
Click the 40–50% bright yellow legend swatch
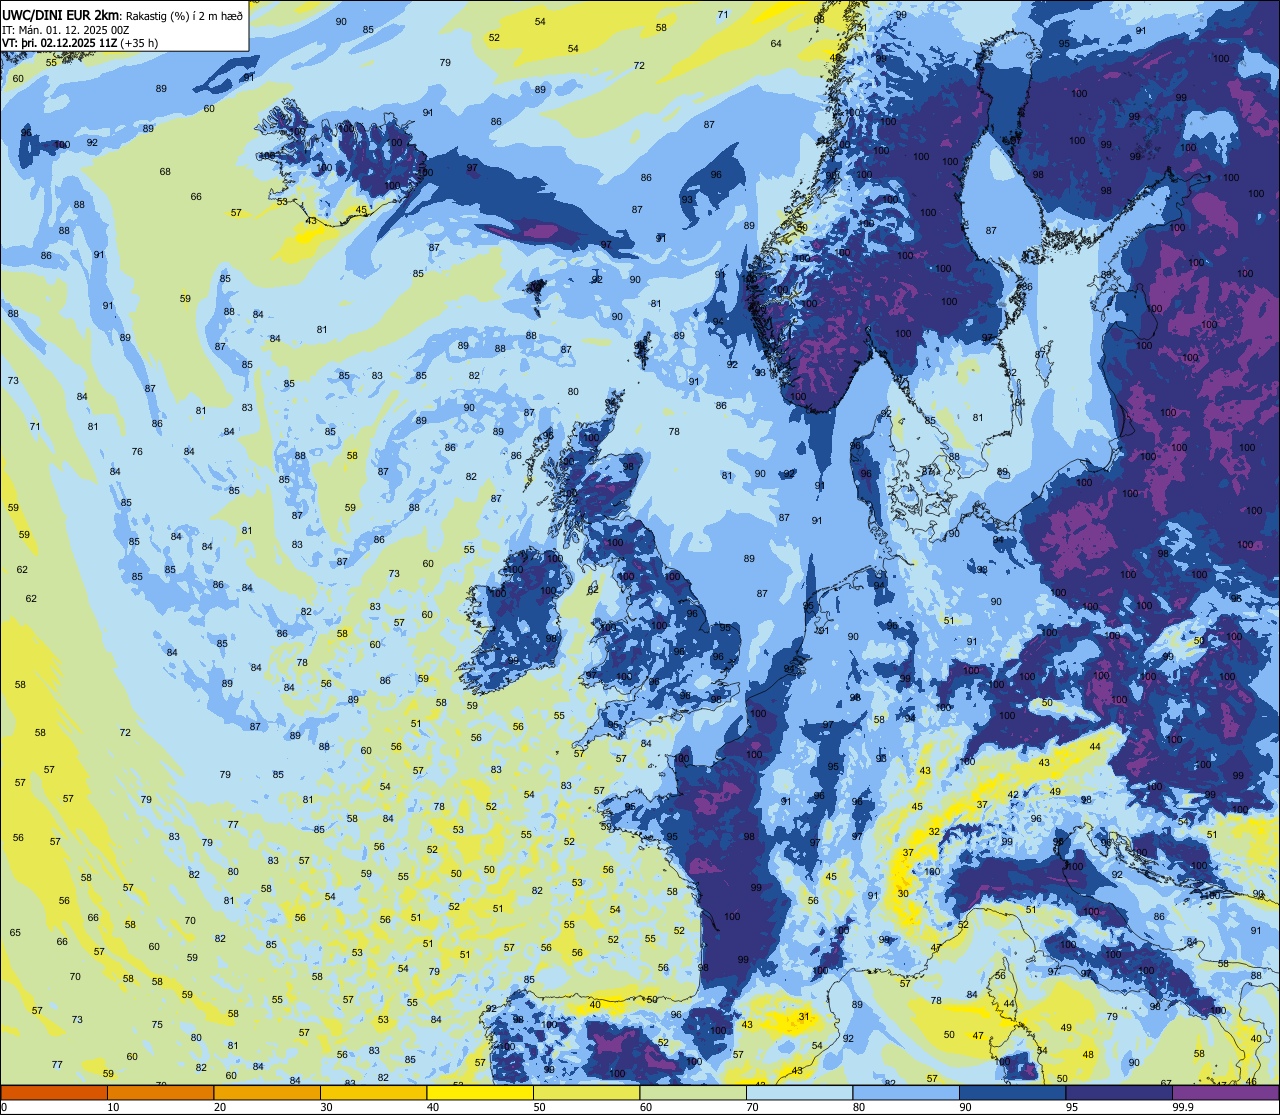(480, 1092)
